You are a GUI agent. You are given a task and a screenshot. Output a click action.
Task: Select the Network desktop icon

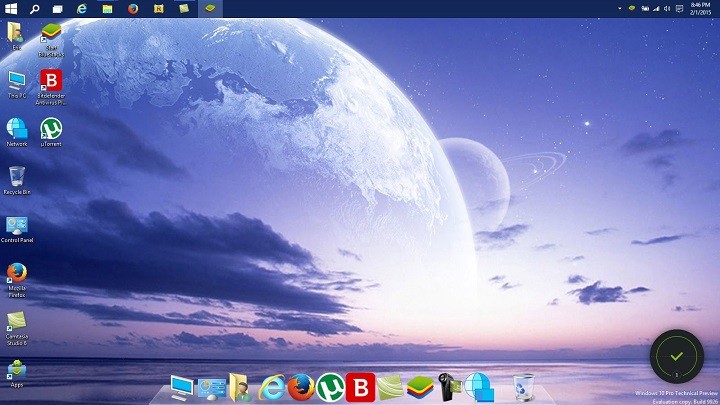tap(17, 132)
